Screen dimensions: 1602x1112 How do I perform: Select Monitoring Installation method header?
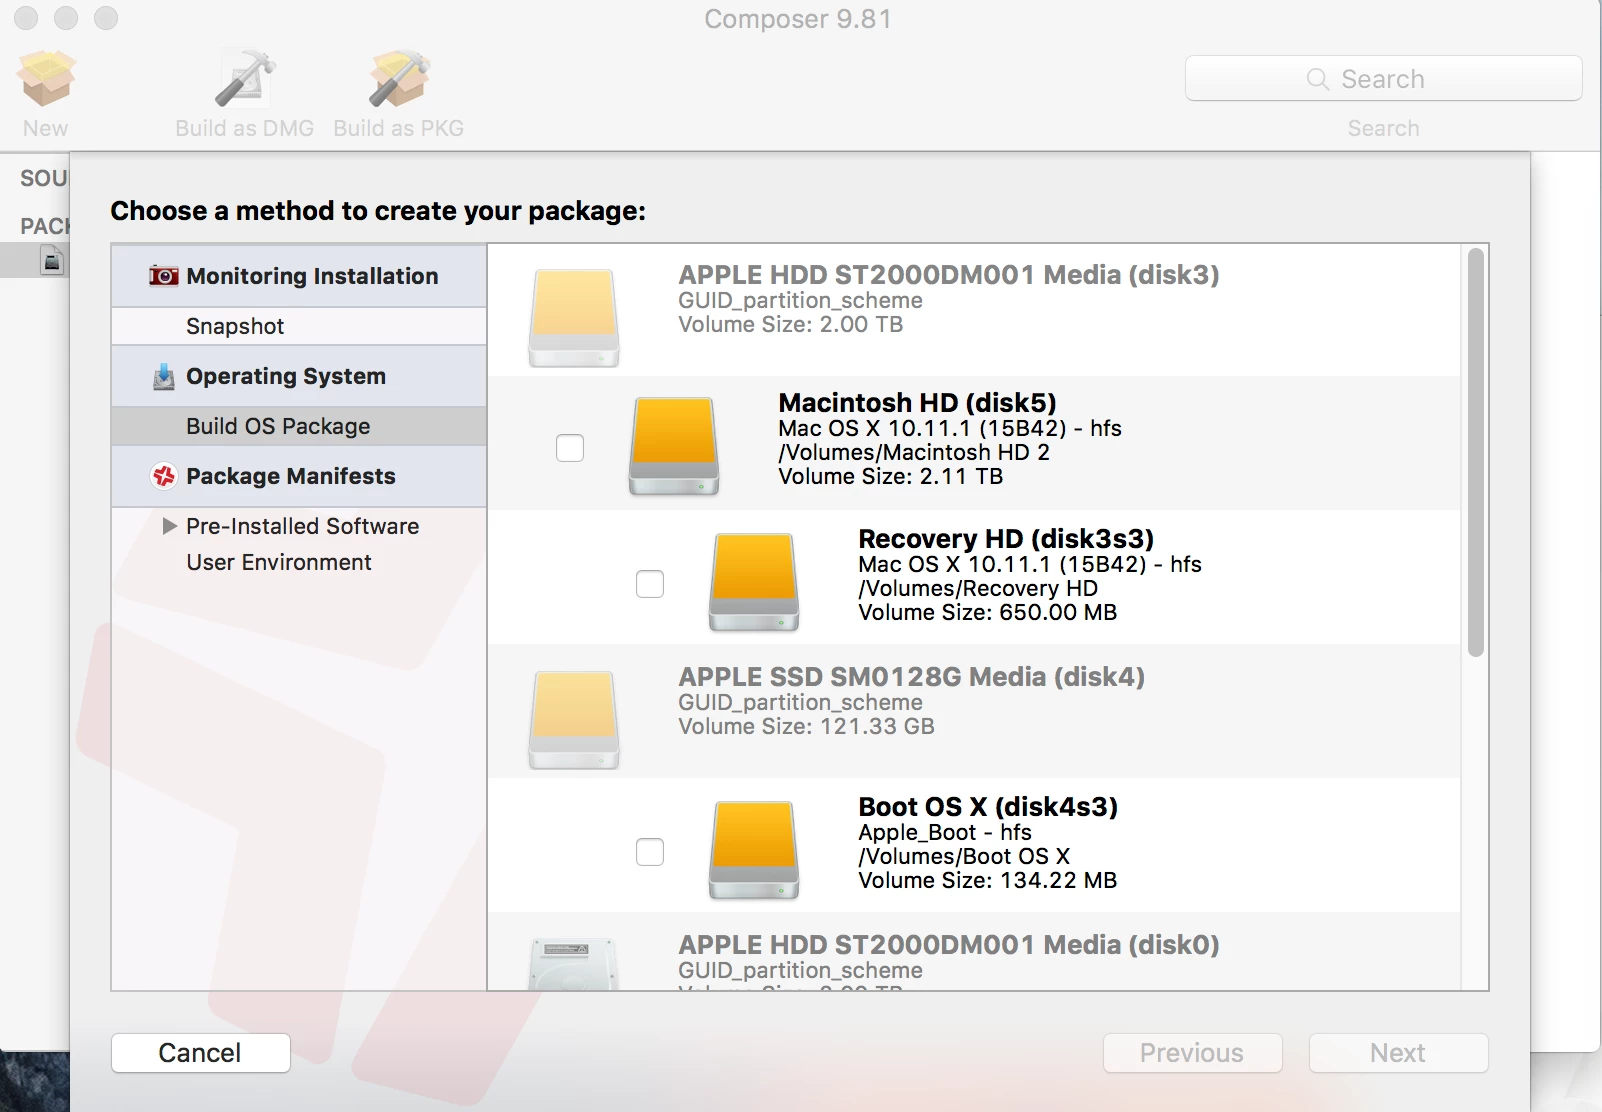(299, 276)
